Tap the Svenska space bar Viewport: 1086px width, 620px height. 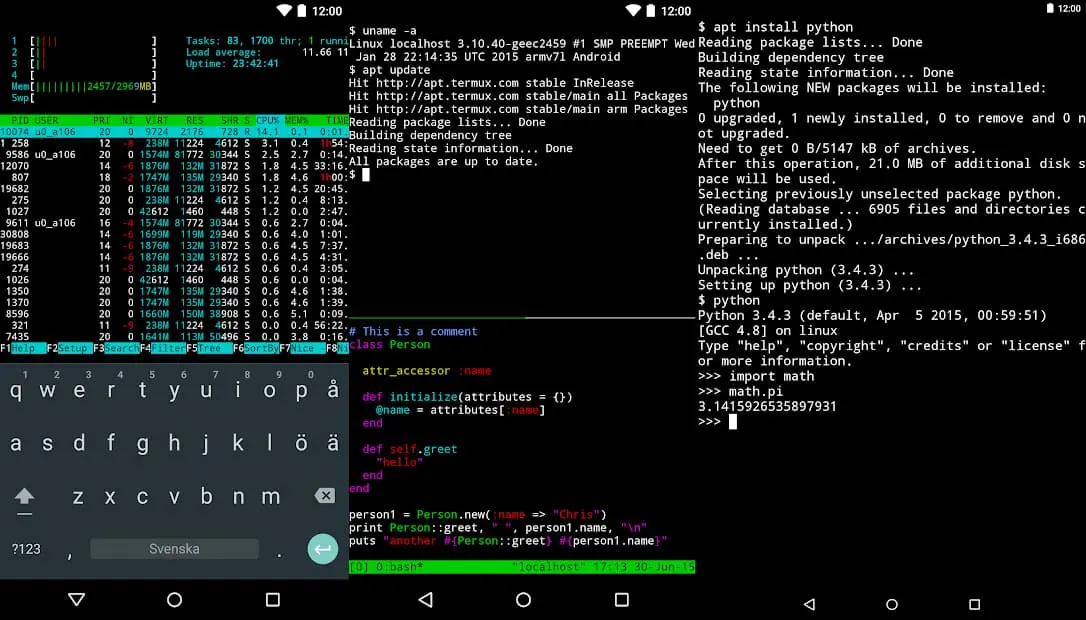(x=175, y=549)
